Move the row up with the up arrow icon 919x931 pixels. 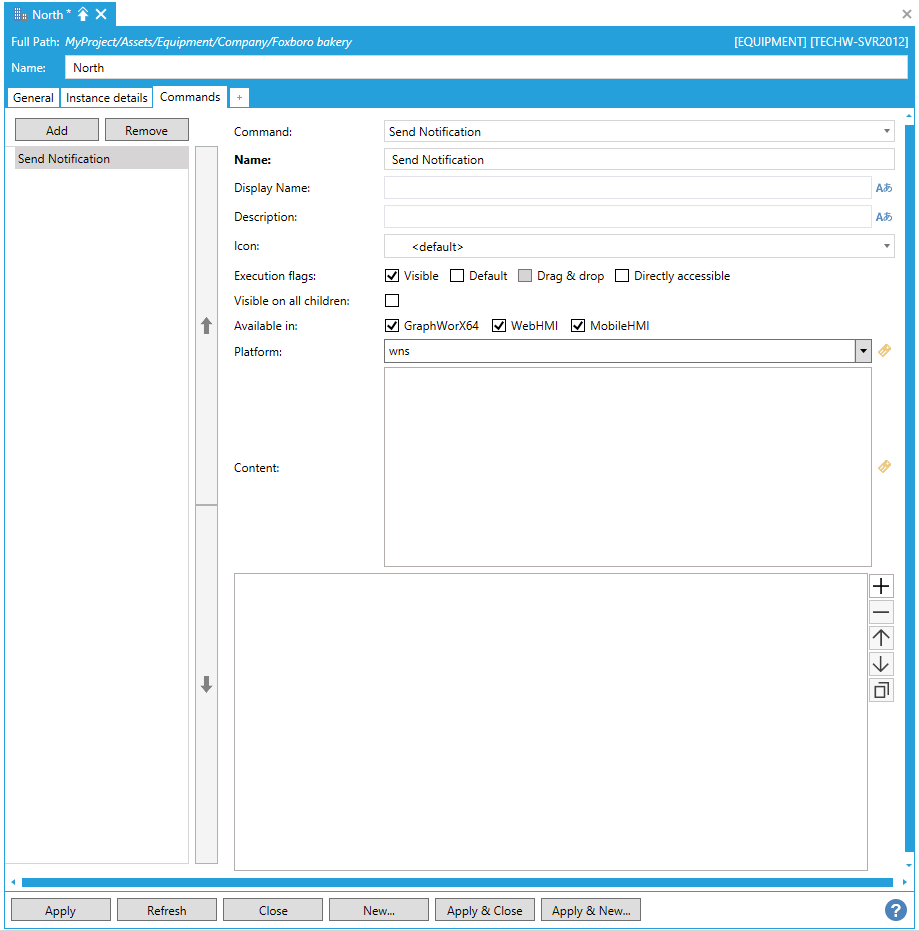pyautogui.click(x=881, y=639)
